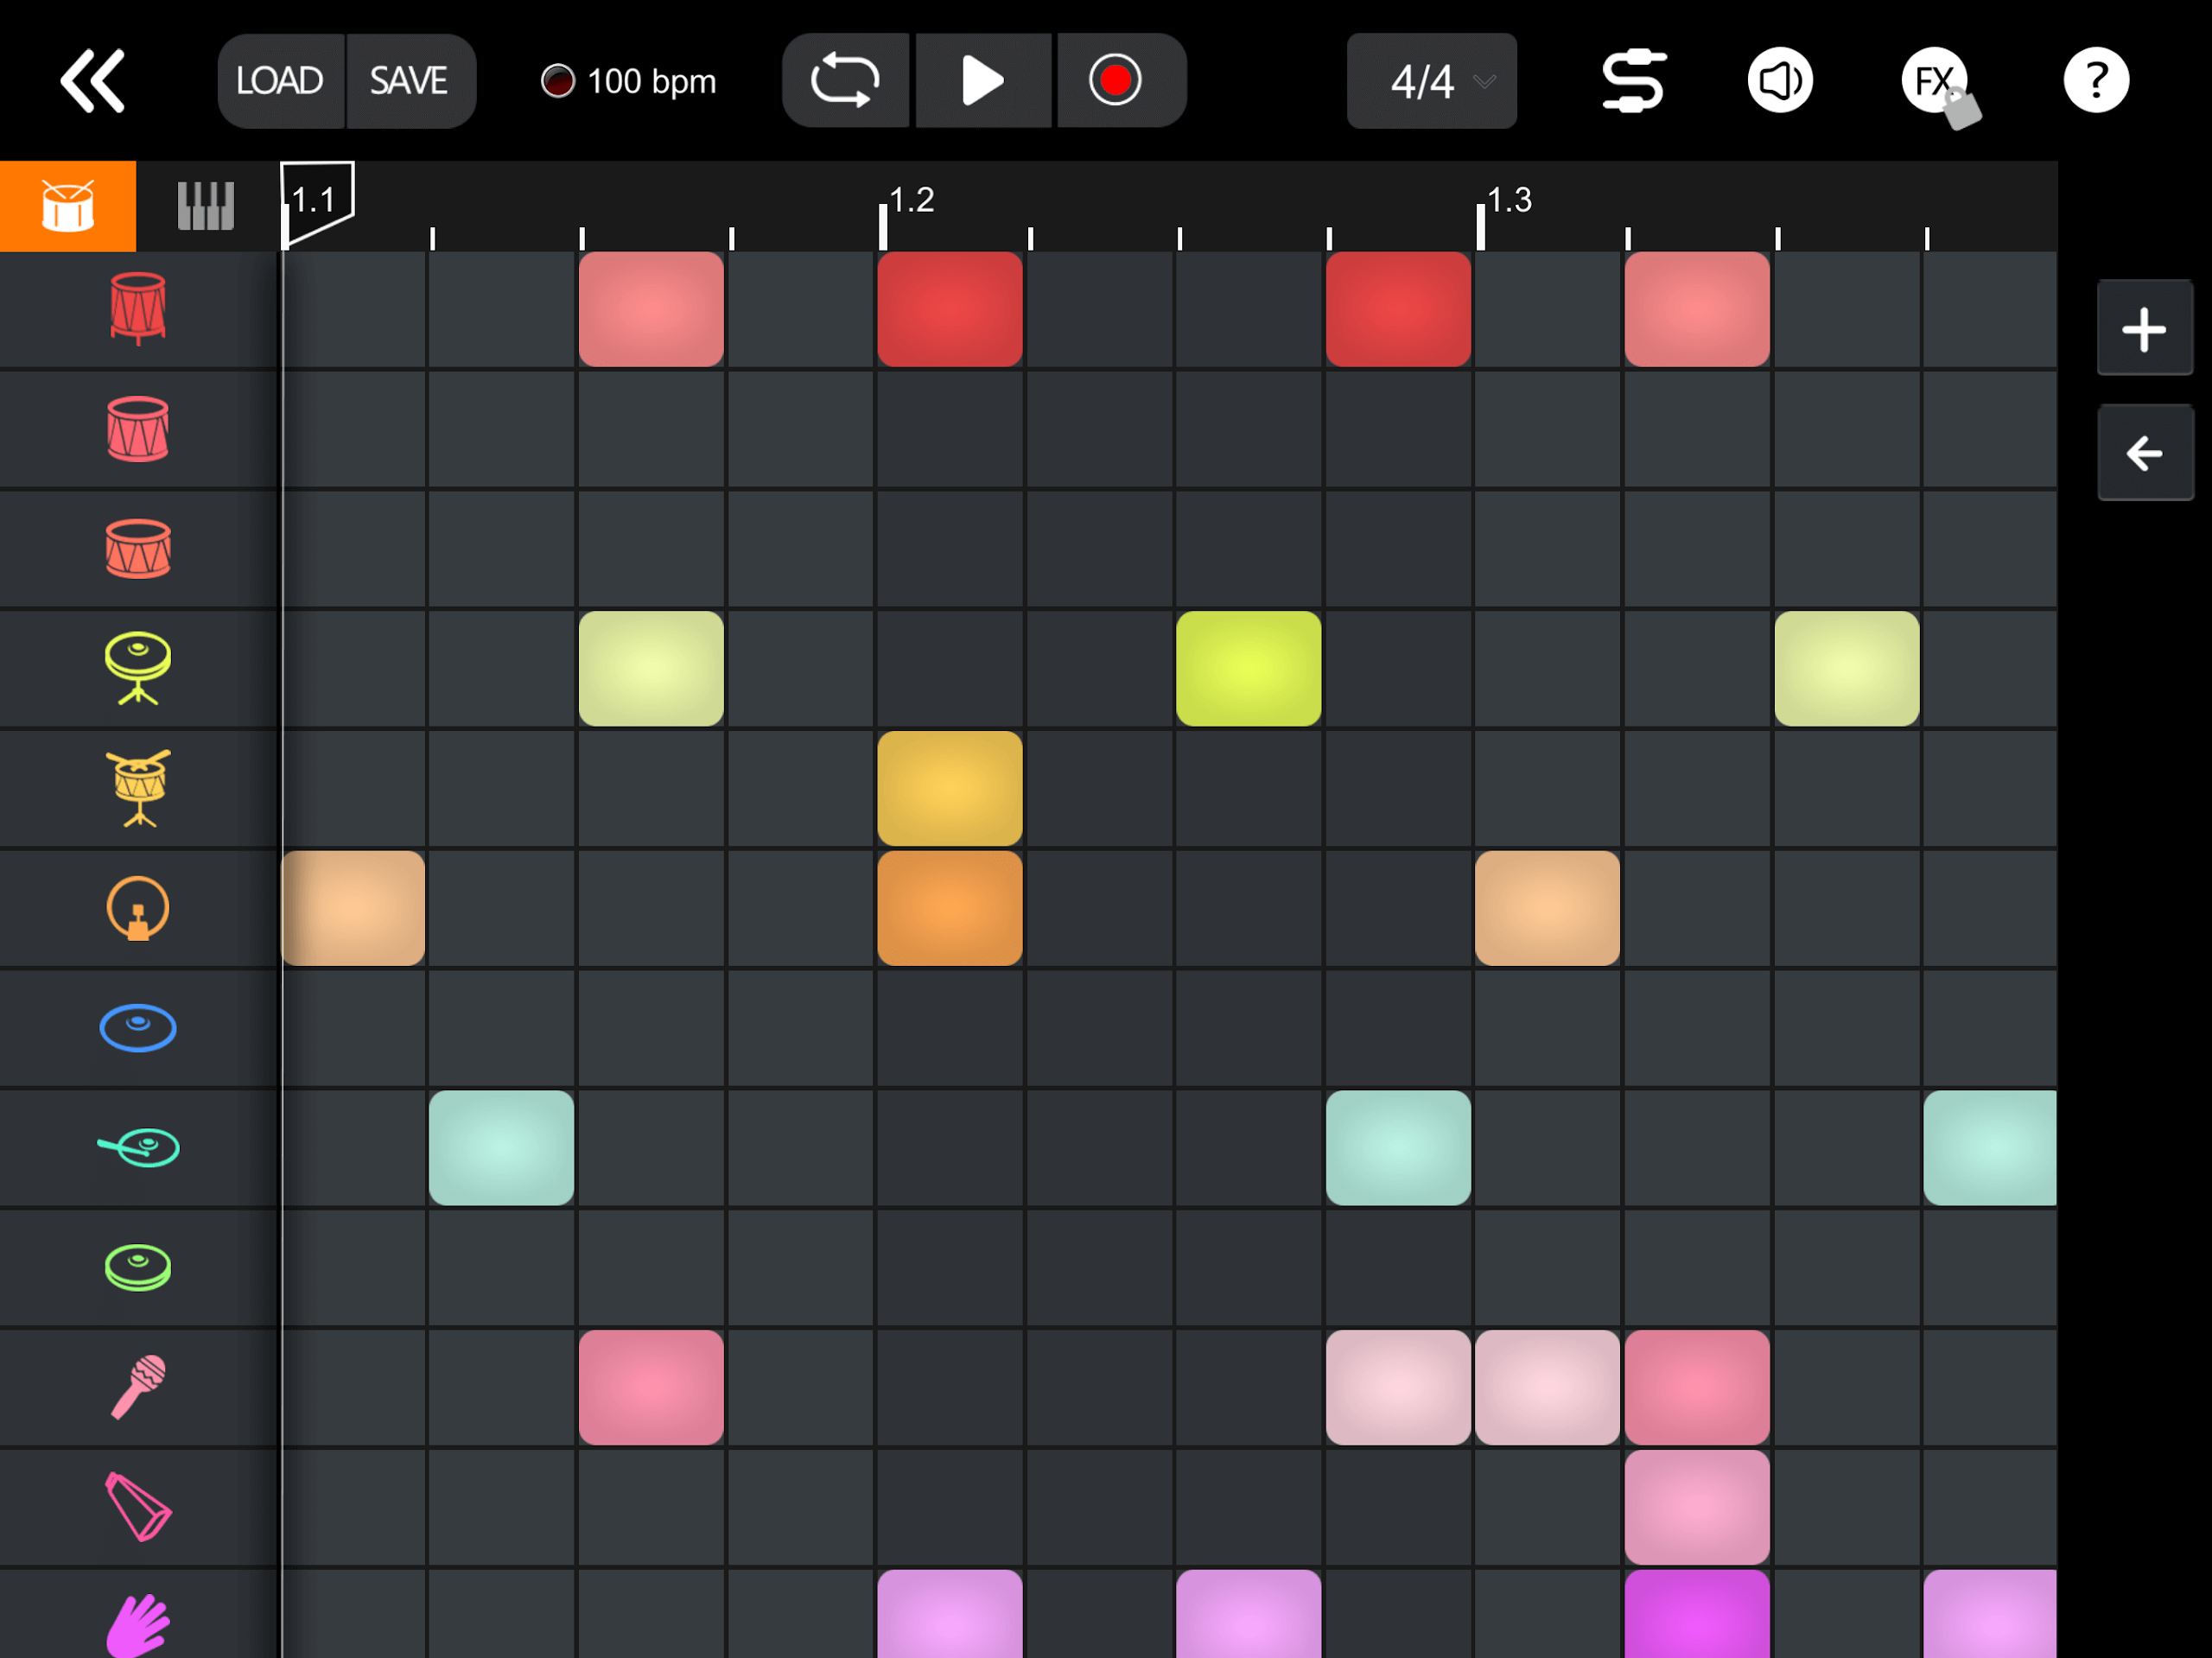Open the FX effects panel
This screenshot has height=1658, width=2212.
tap(1934, 80)
